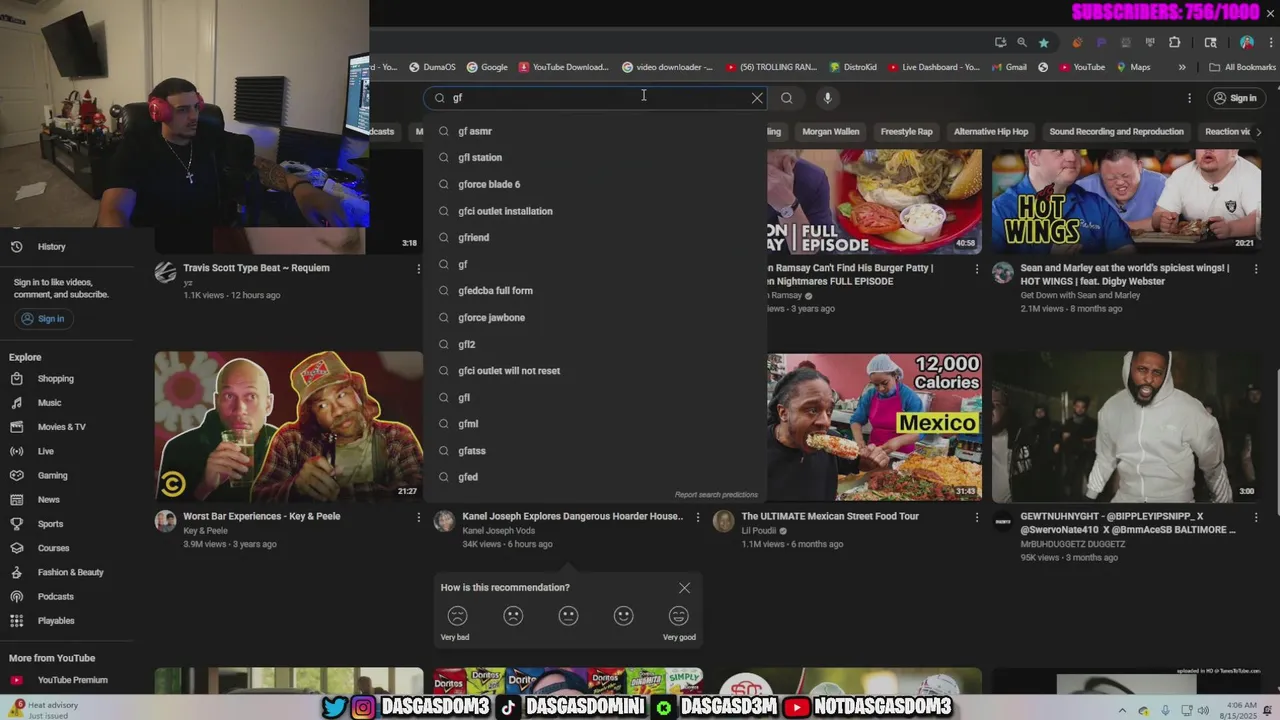Viewport: 1280px width, 720px height.
Task: Open Worst Bar Experiences Key & Peele thumbnail
Action: pos(289,426)
